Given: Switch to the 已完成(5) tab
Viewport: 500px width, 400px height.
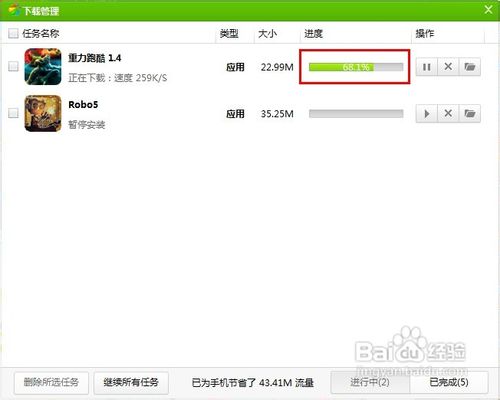Looking at the screenshot, I should point(449,382).
